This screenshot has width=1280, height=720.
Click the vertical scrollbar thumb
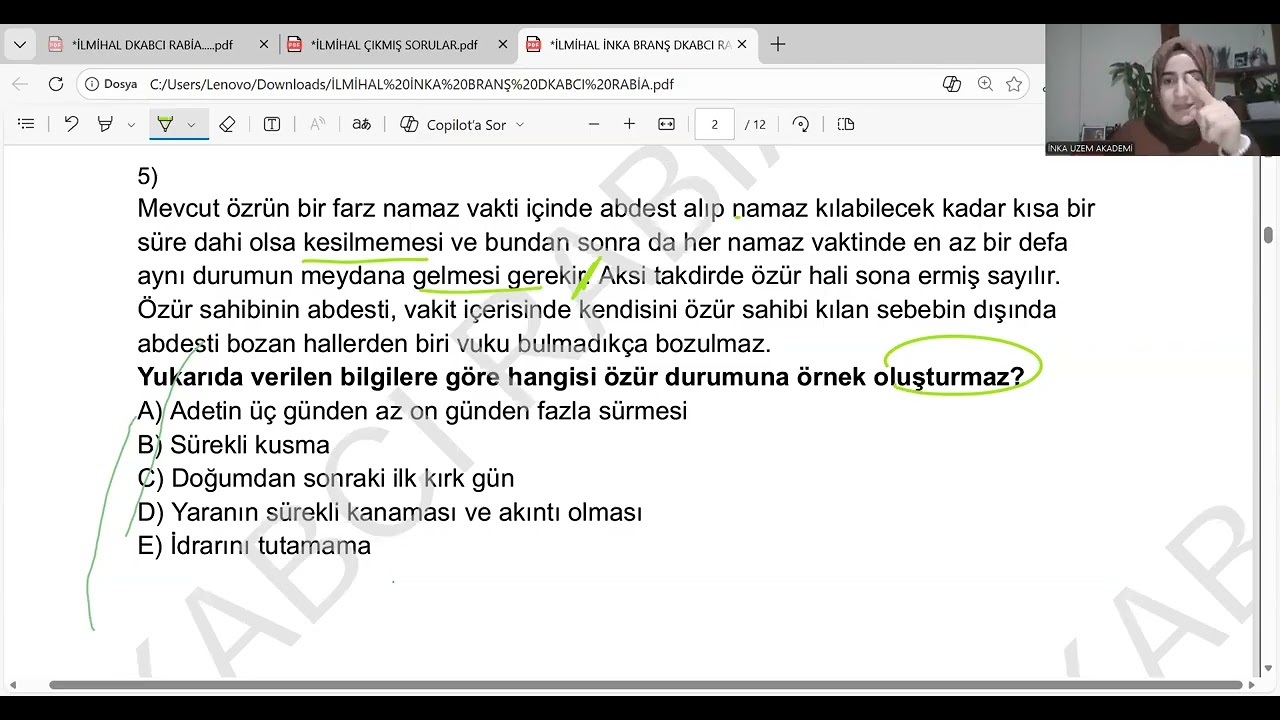pyautogui.click(x=1268, y=234)
